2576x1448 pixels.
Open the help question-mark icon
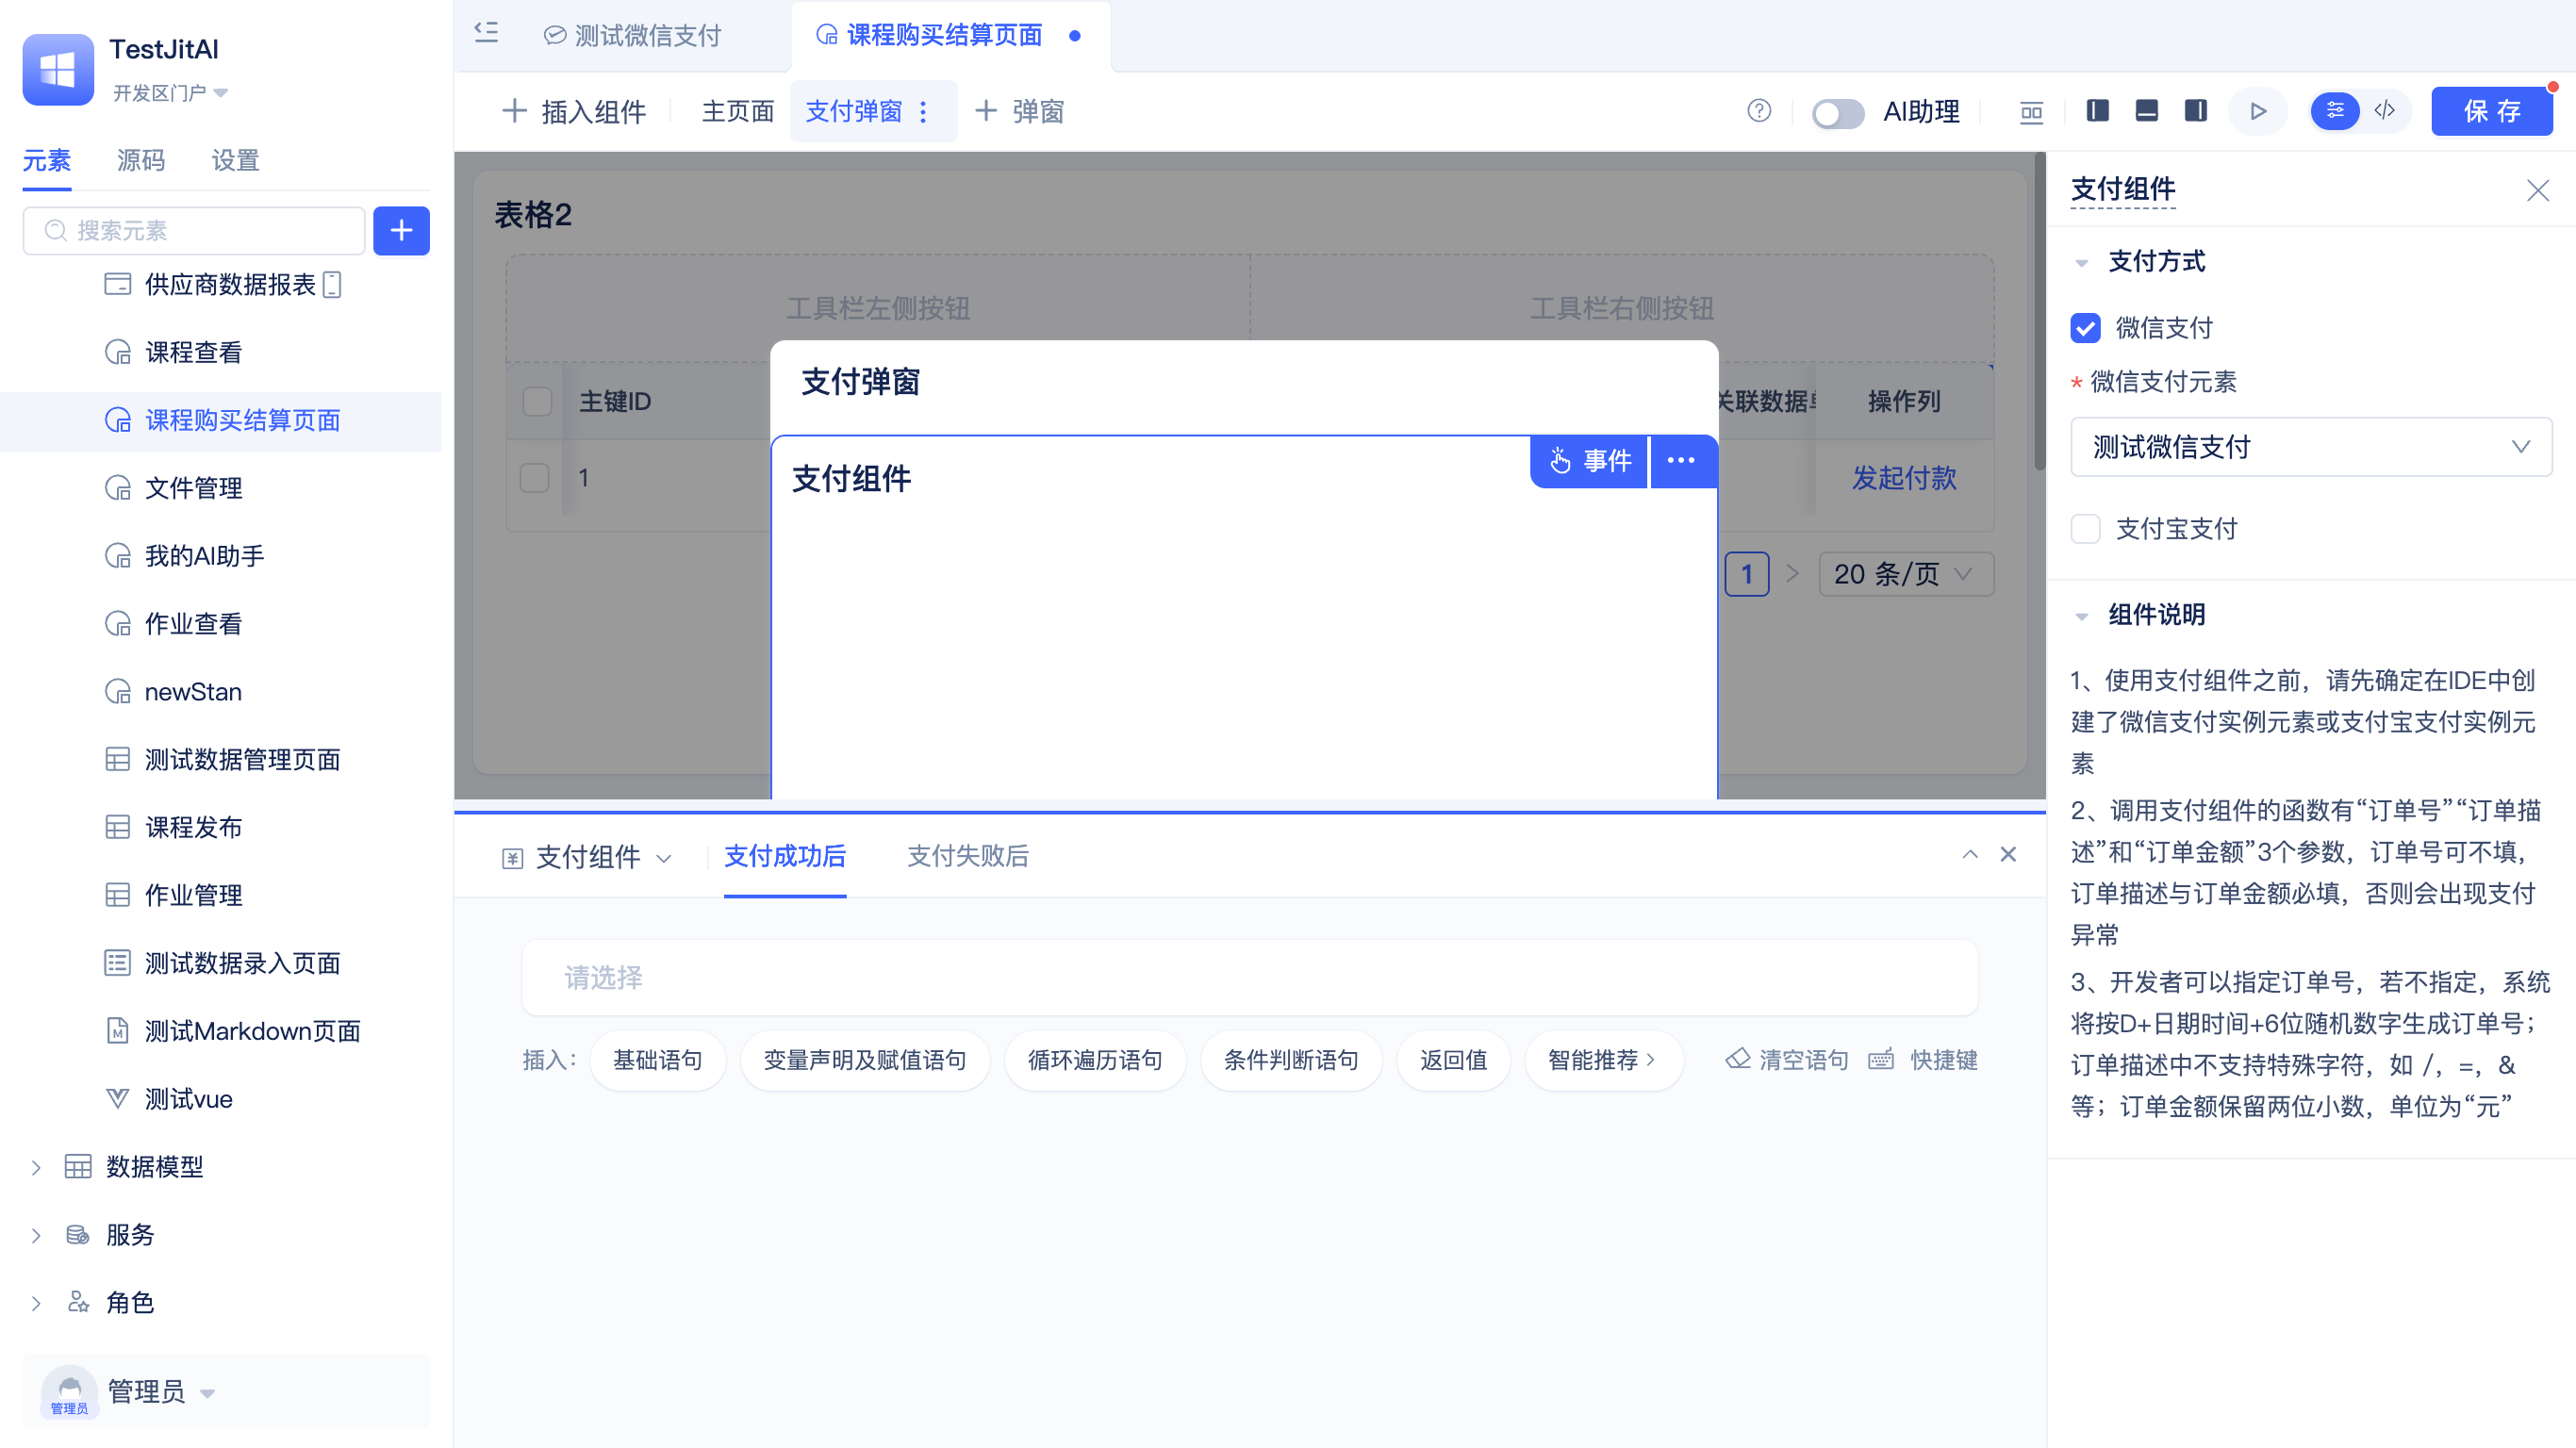[1759, 111]
